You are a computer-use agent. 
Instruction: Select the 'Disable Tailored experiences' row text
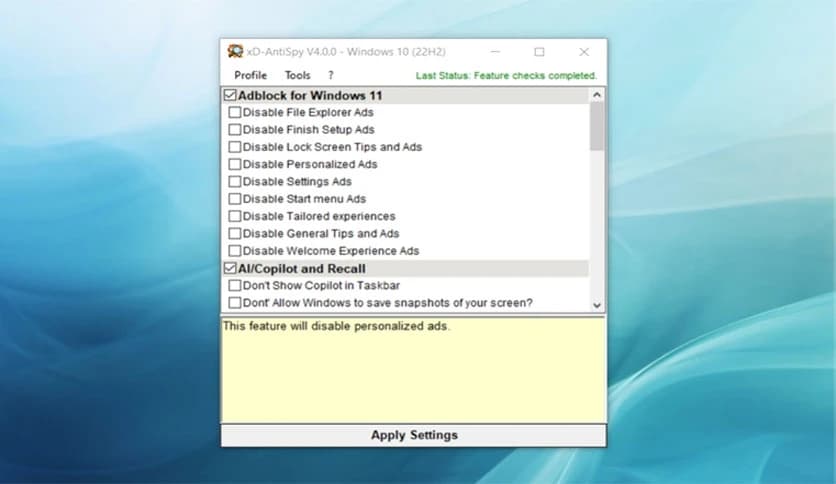319,216
